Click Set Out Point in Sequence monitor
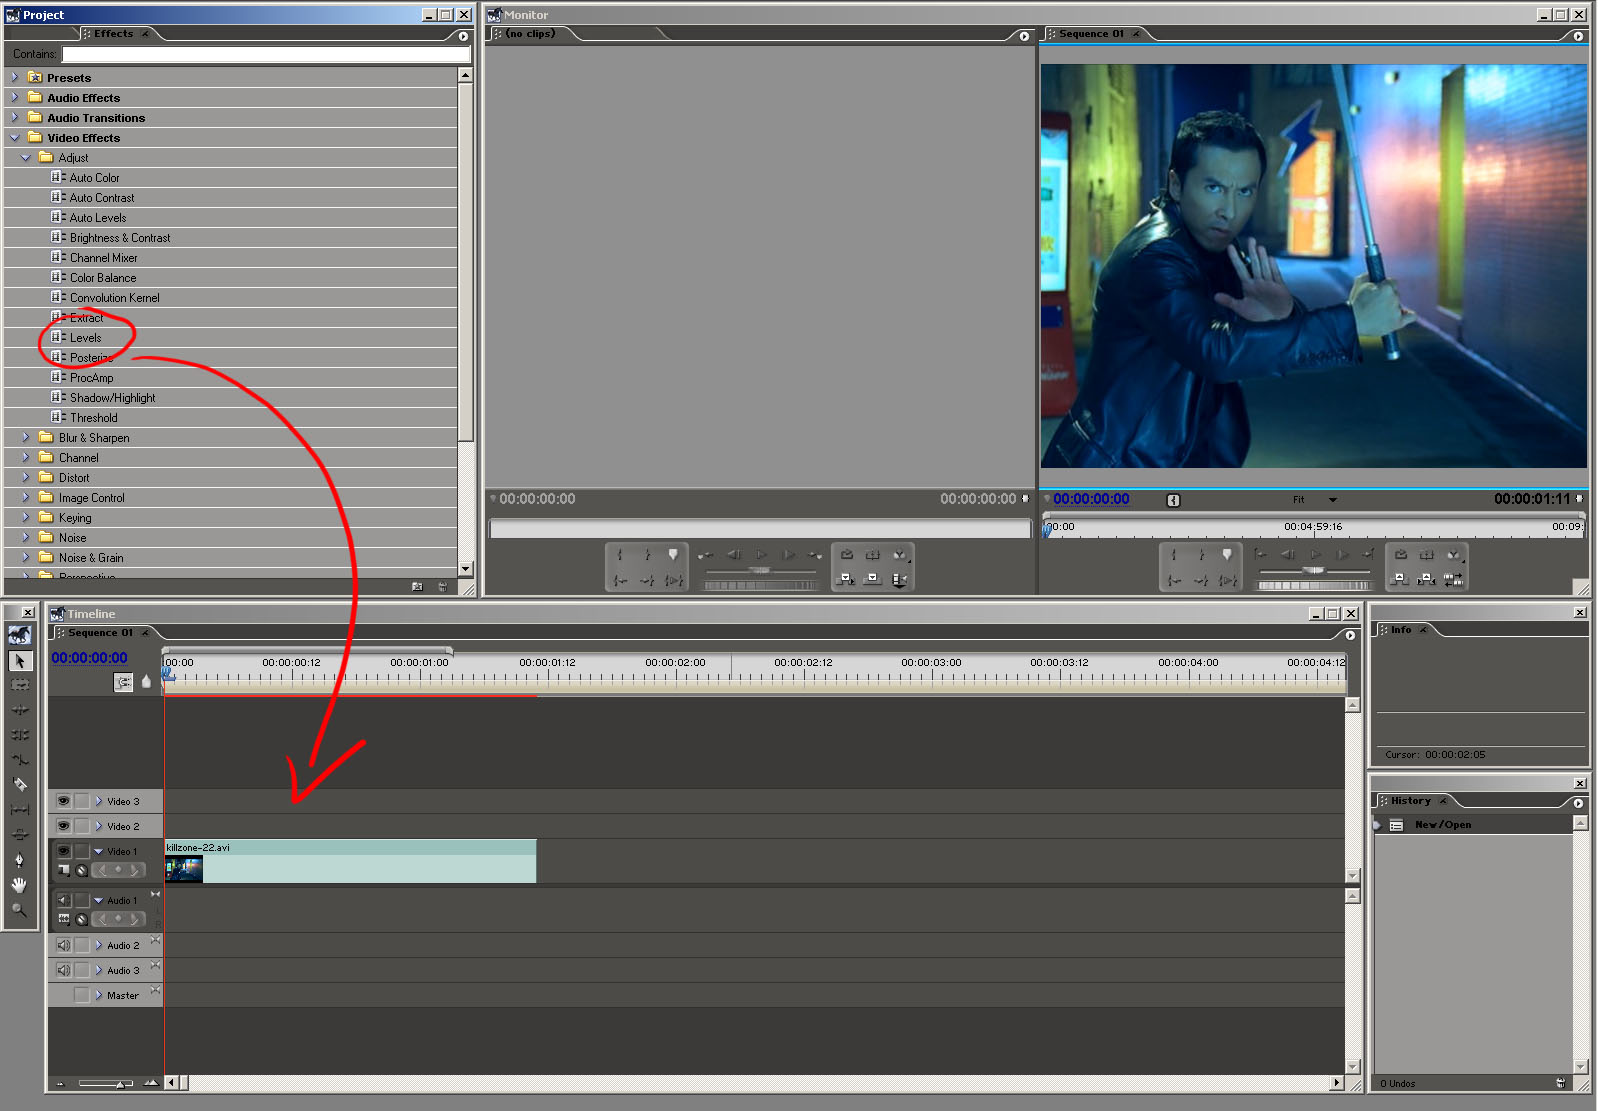Image resolution: width=1598 pixels, height=1111 pixels. (x=1201, y=555)
